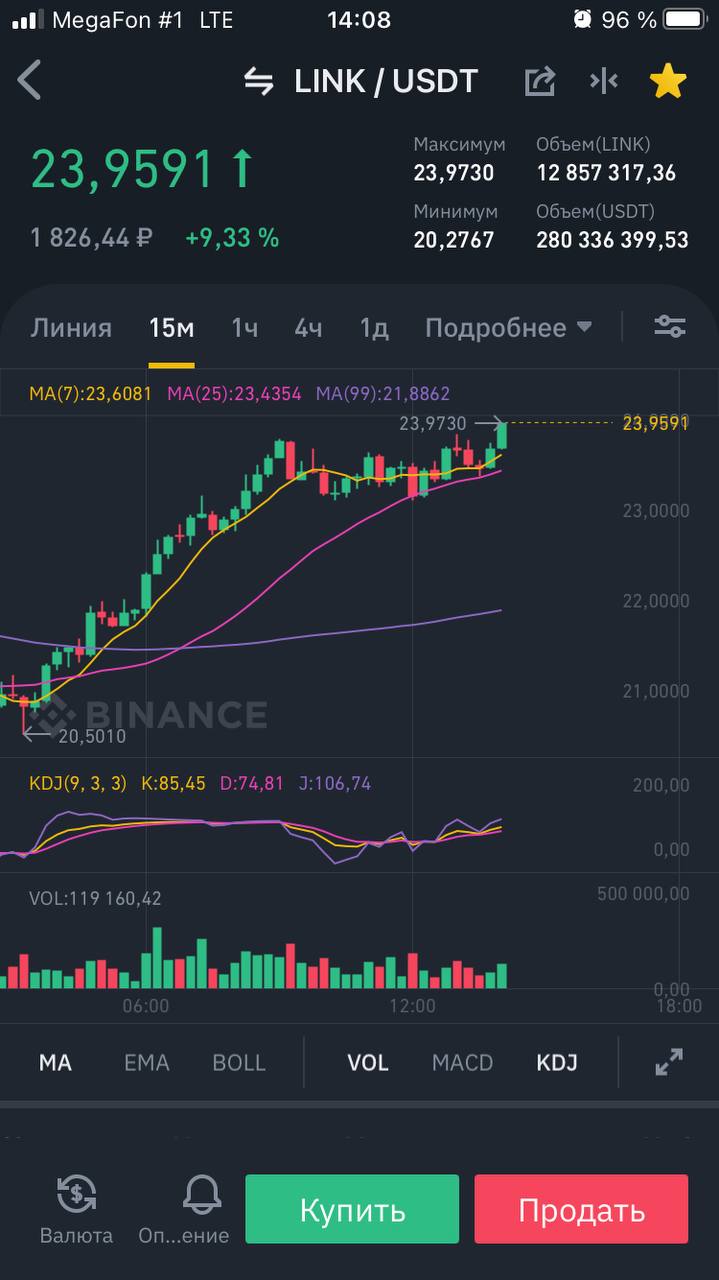719x1280 pixels.
Task: Tap the MA(25):23,4354 label
Action: [x=234, y=394]
